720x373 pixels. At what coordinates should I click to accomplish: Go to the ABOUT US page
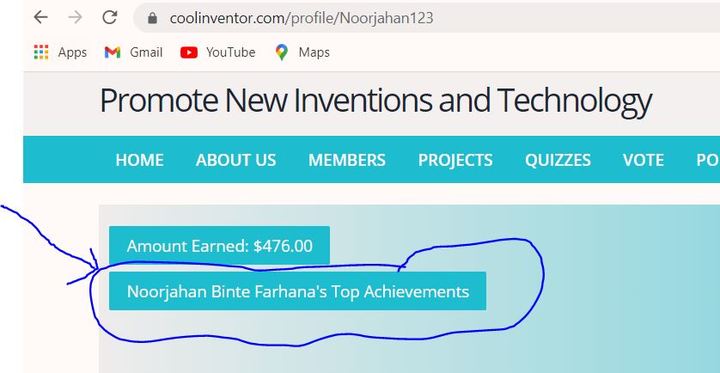tap(236, 160)
